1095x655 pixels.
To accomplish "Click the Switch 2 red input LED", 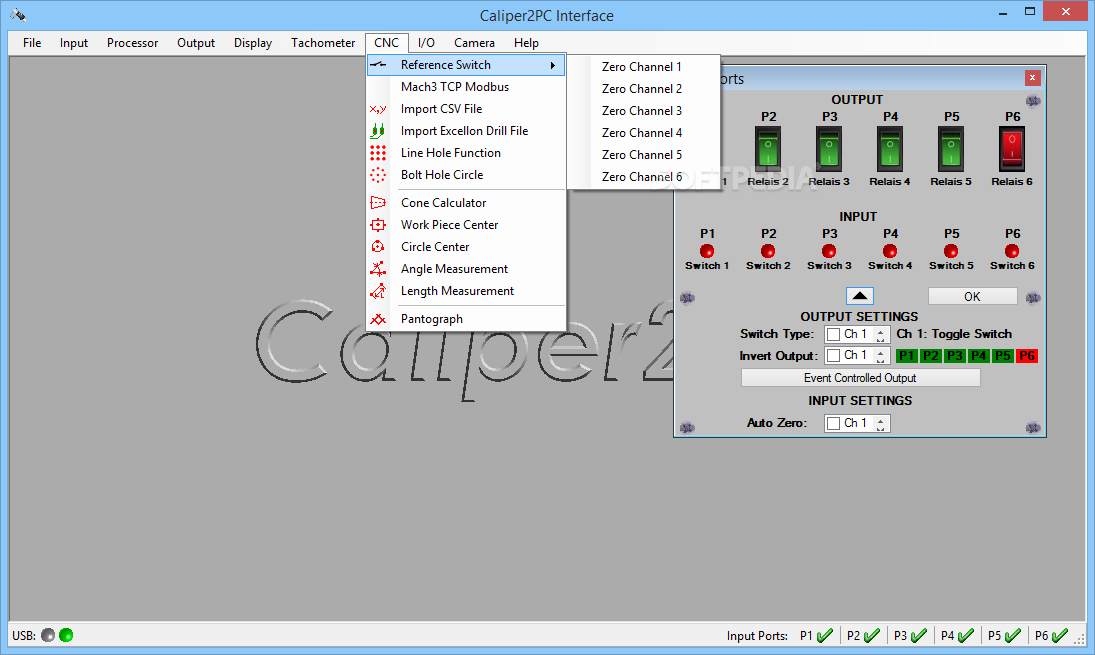I will pyautogui.click(x=768, y=251).
